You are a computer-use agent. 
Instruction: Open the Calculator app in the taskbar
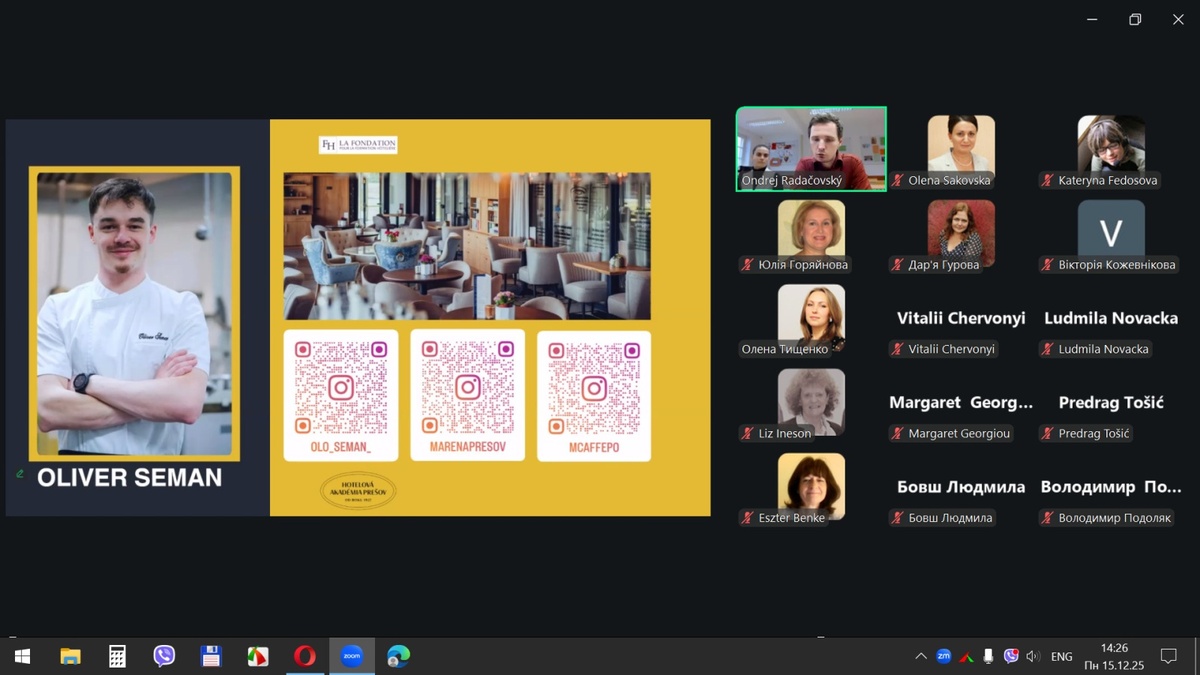117,656
